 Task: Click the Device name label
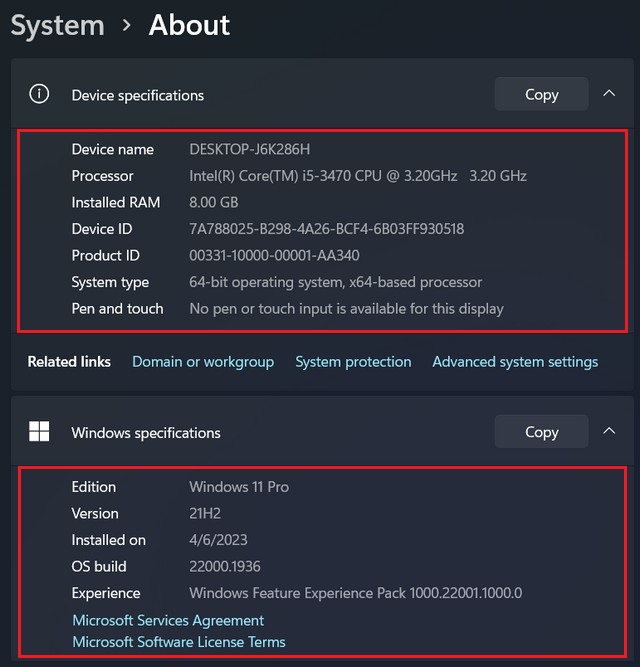click(113, 149)
